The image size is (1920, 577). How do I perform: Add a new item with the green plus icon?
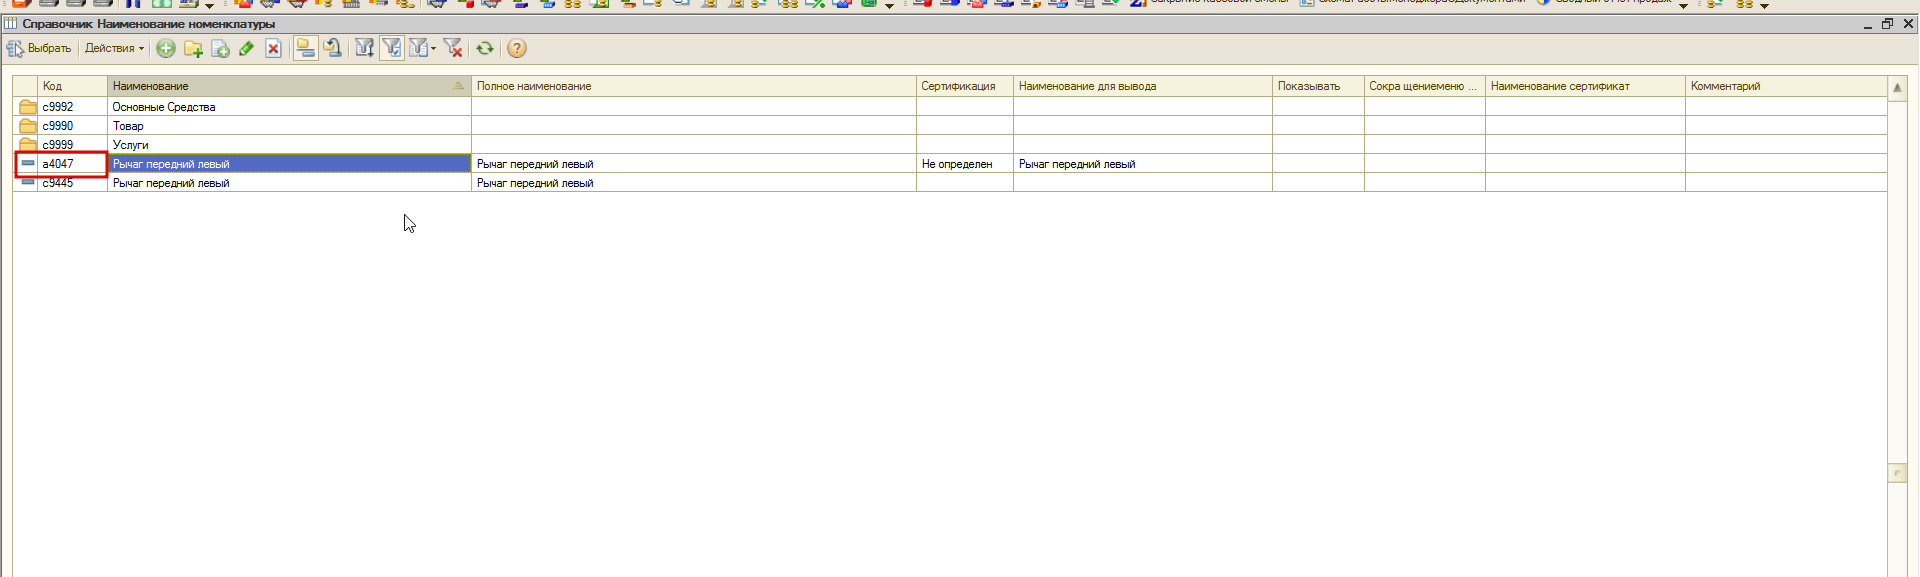pyautogui.click(x=166, y=48)
